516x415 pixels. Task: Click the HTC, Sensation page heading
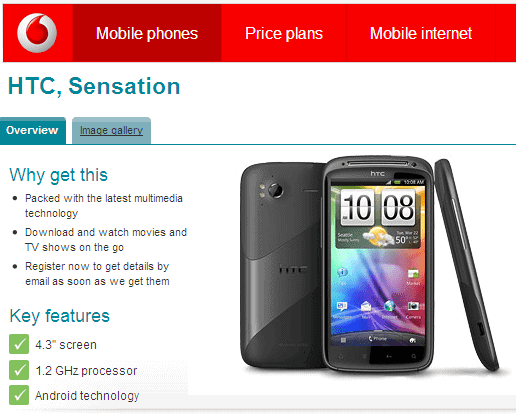click(94, 86)
